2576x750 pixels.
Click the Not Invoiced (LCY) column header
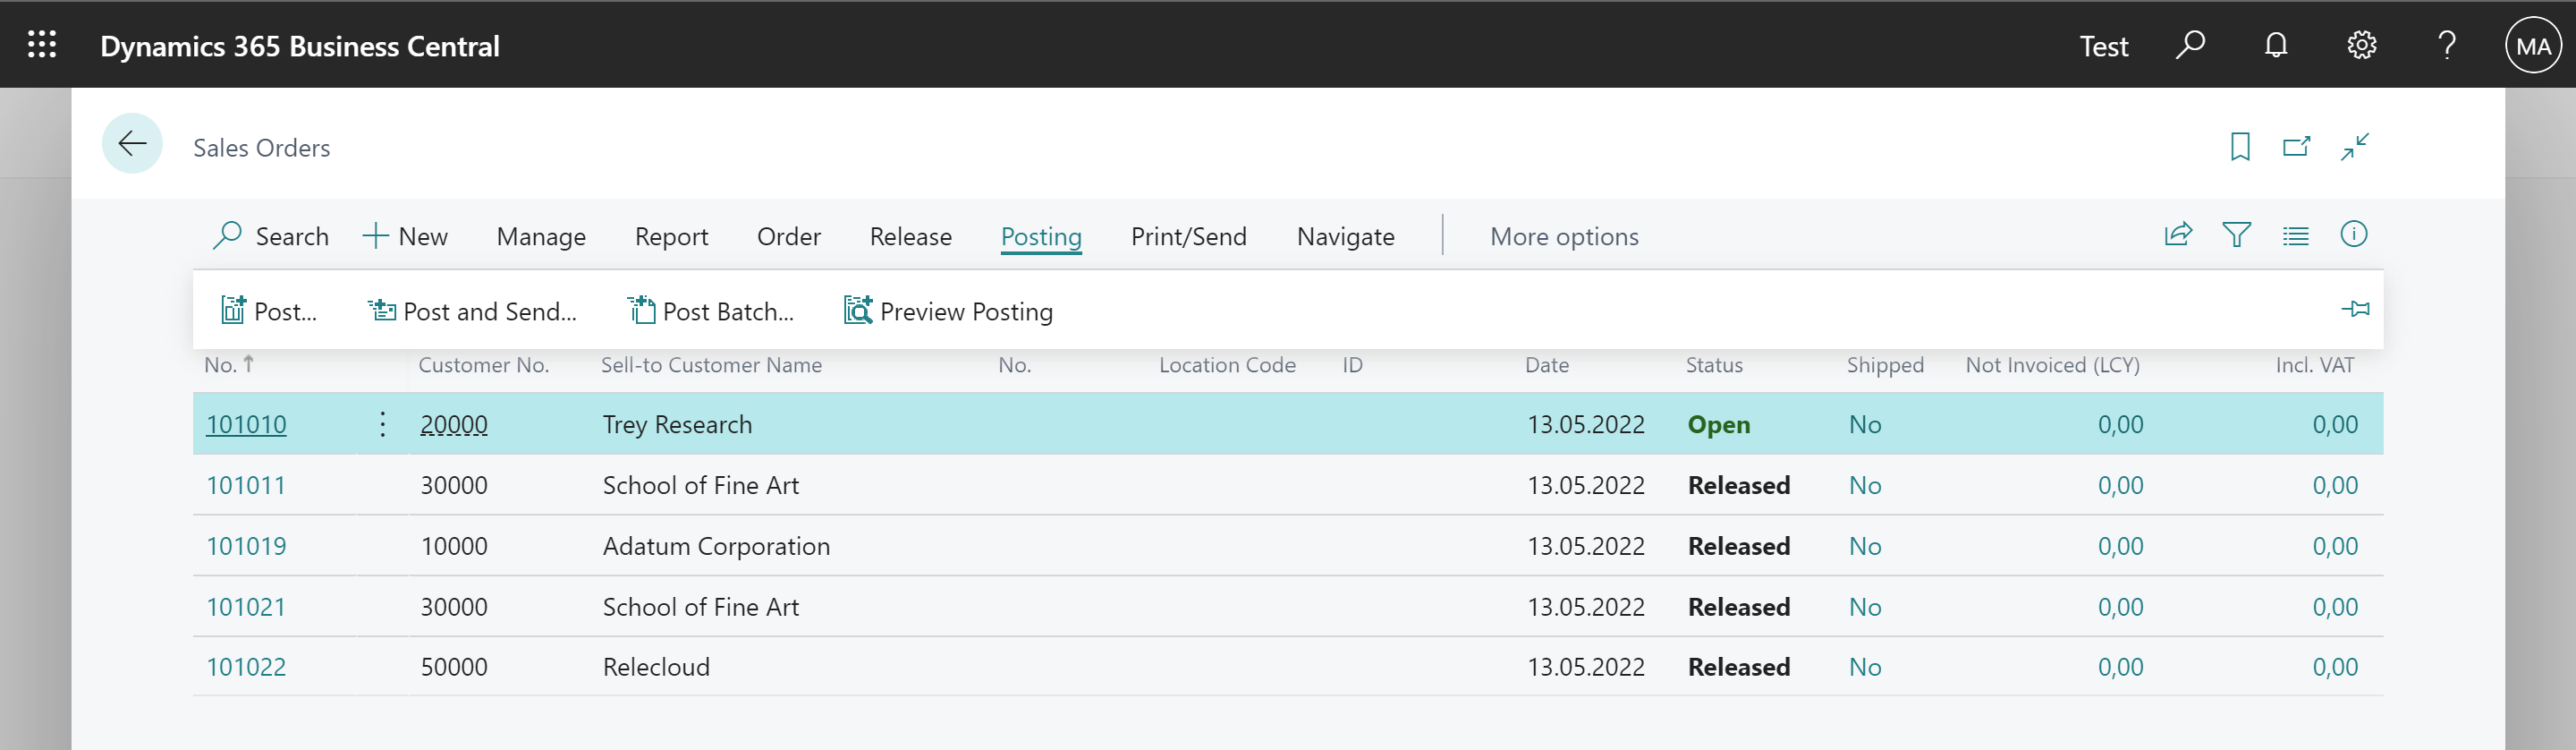[2052, 365]
